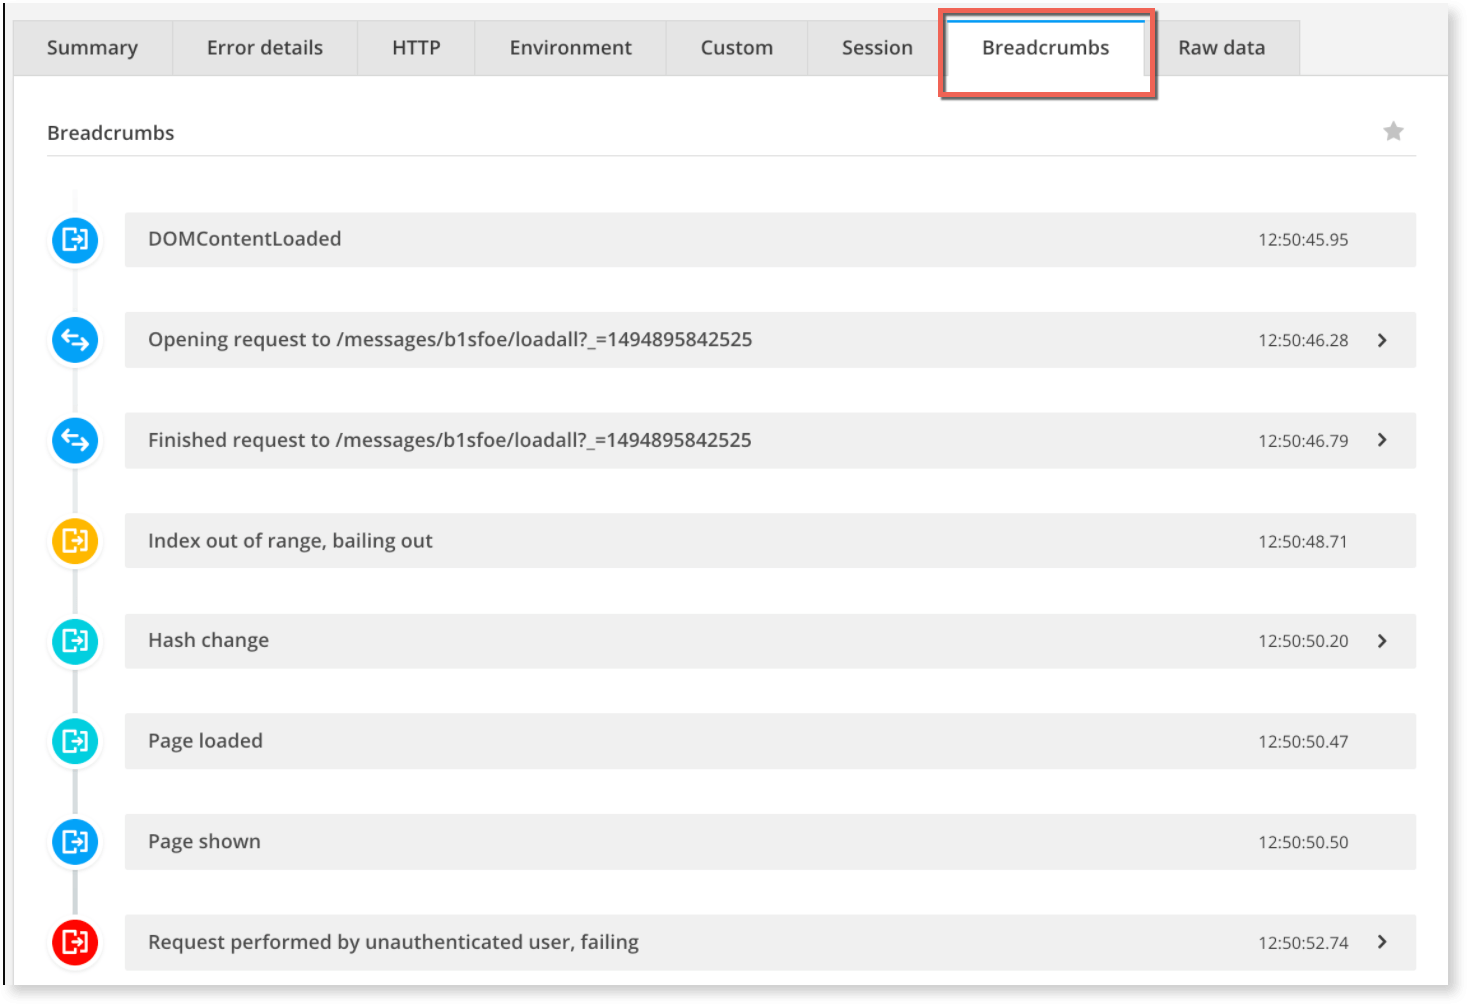Click the Finished request network icon
Image resolution: width=1467 pixels, height=1004 pixels.
tap(75, 440)
